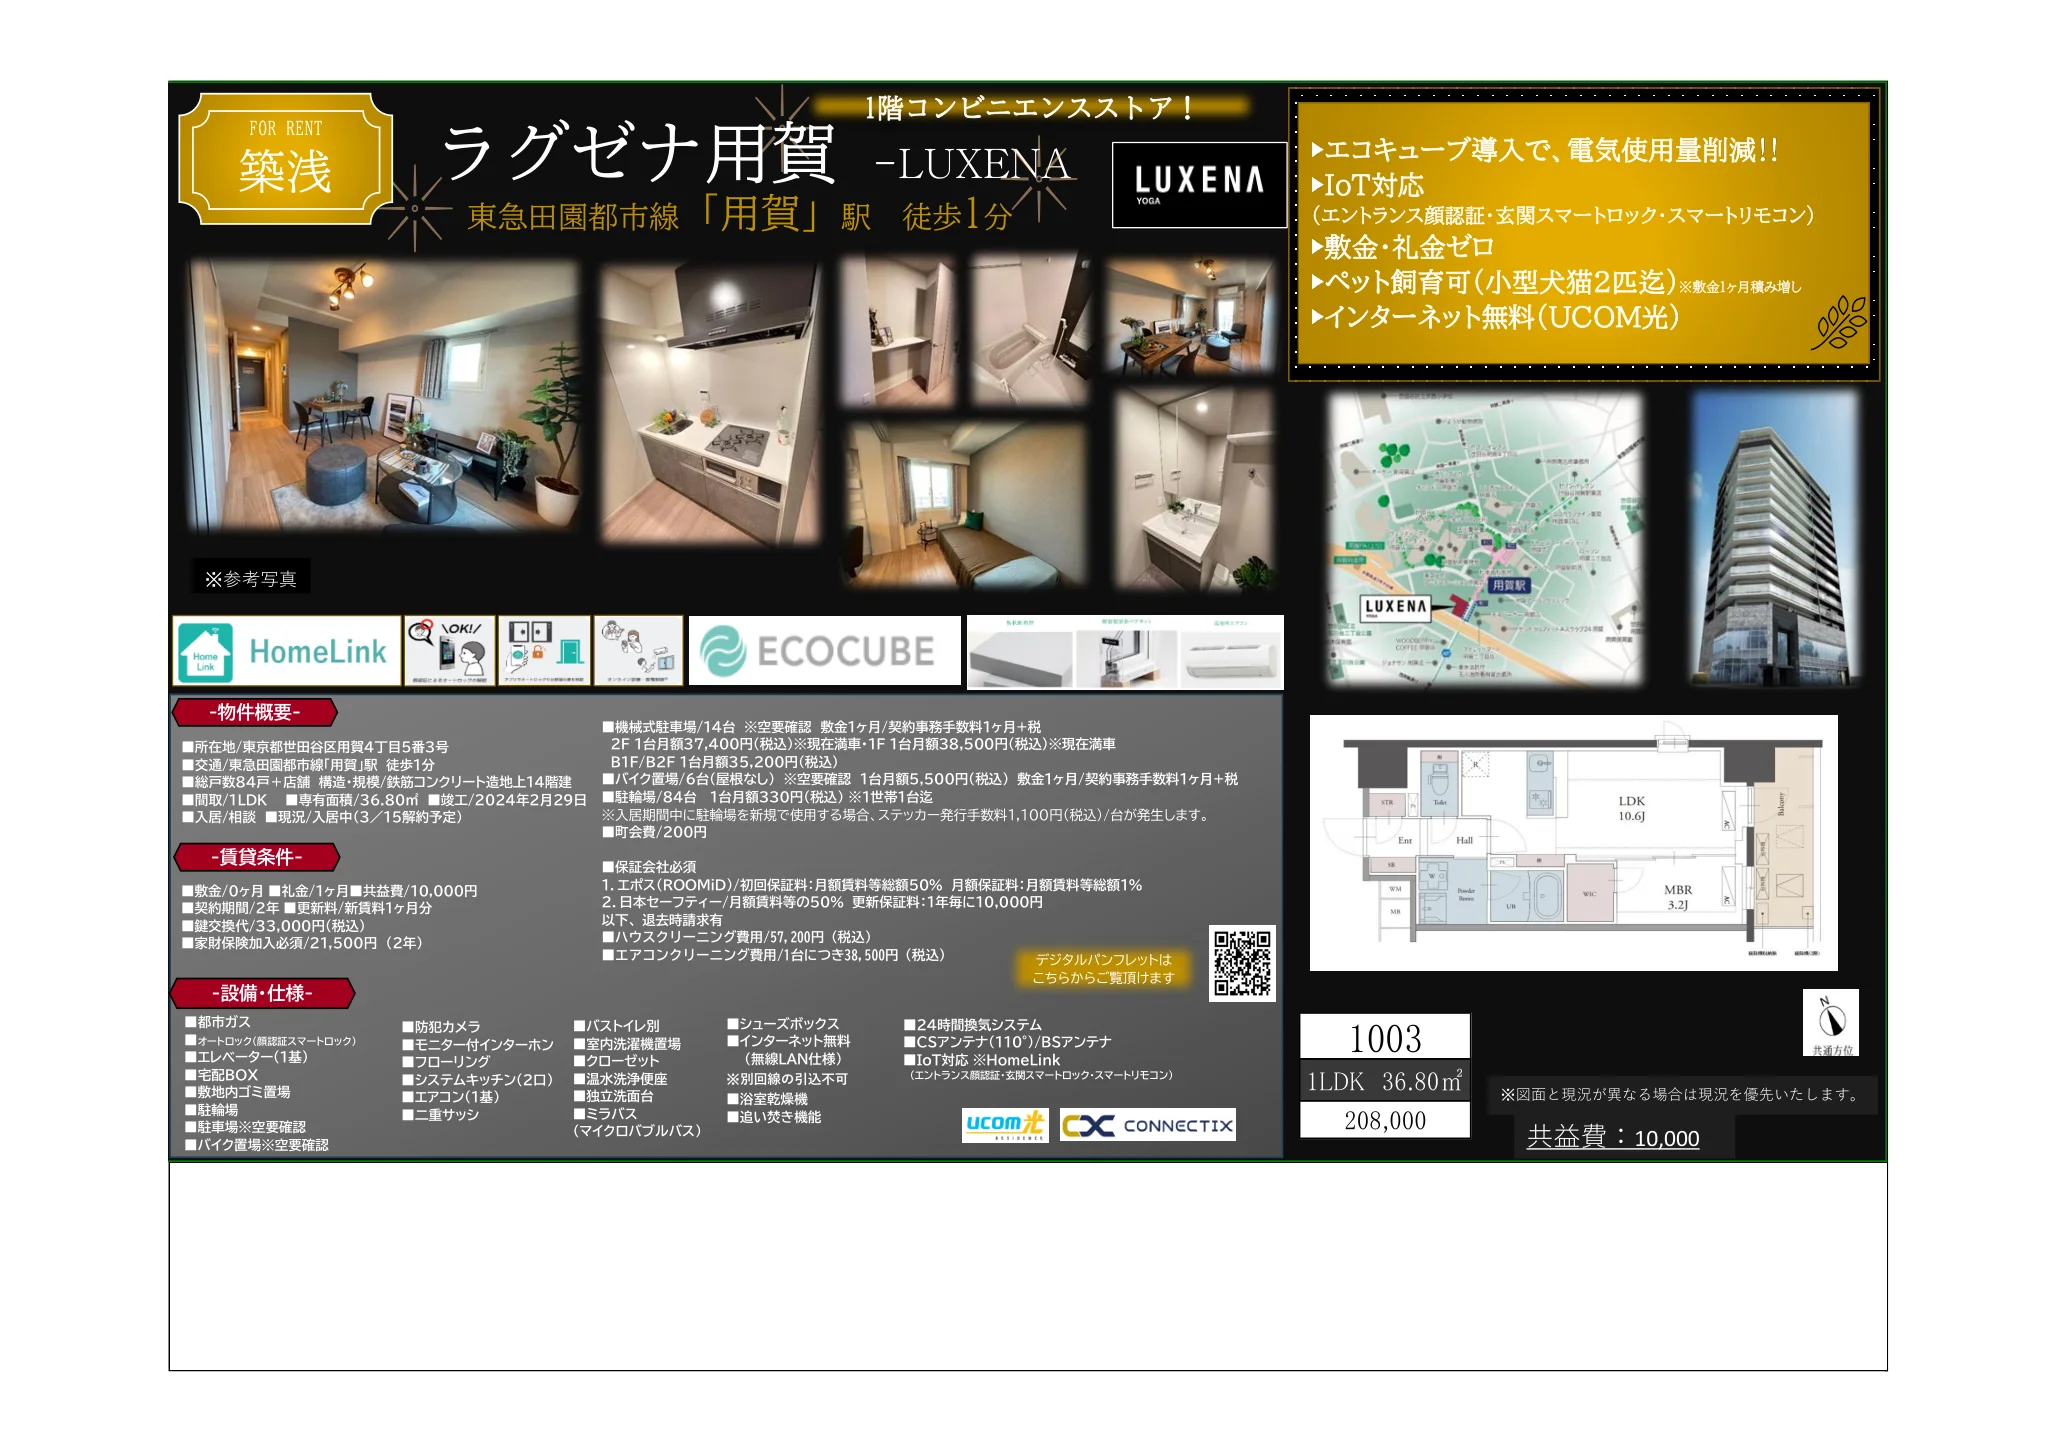This screenshot has width=2056, height=1454.
Task: Select the -設備・仕様- section header
Action: pos(262,993)
